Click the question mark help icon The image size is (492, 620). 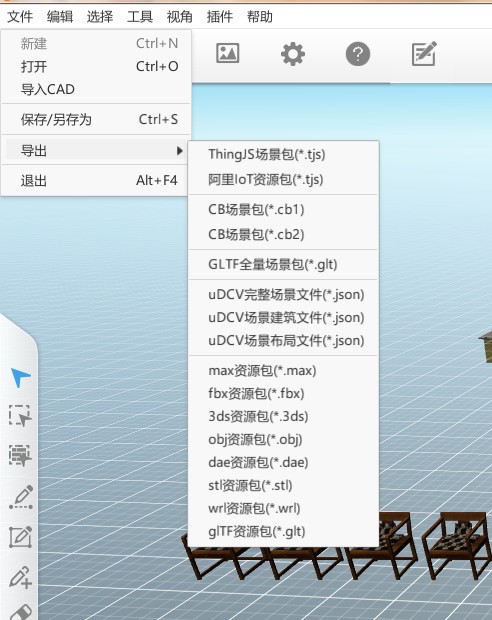[x=358, y=54]
